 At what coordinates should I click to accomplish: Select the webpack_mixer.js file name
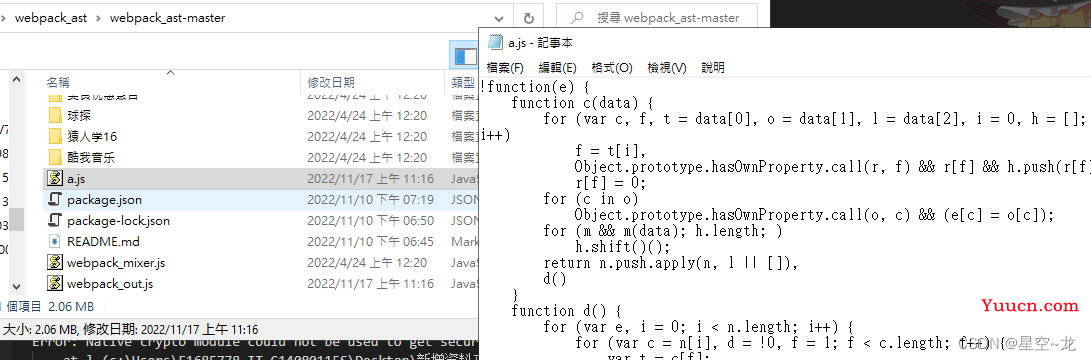[x=116, y=263]
